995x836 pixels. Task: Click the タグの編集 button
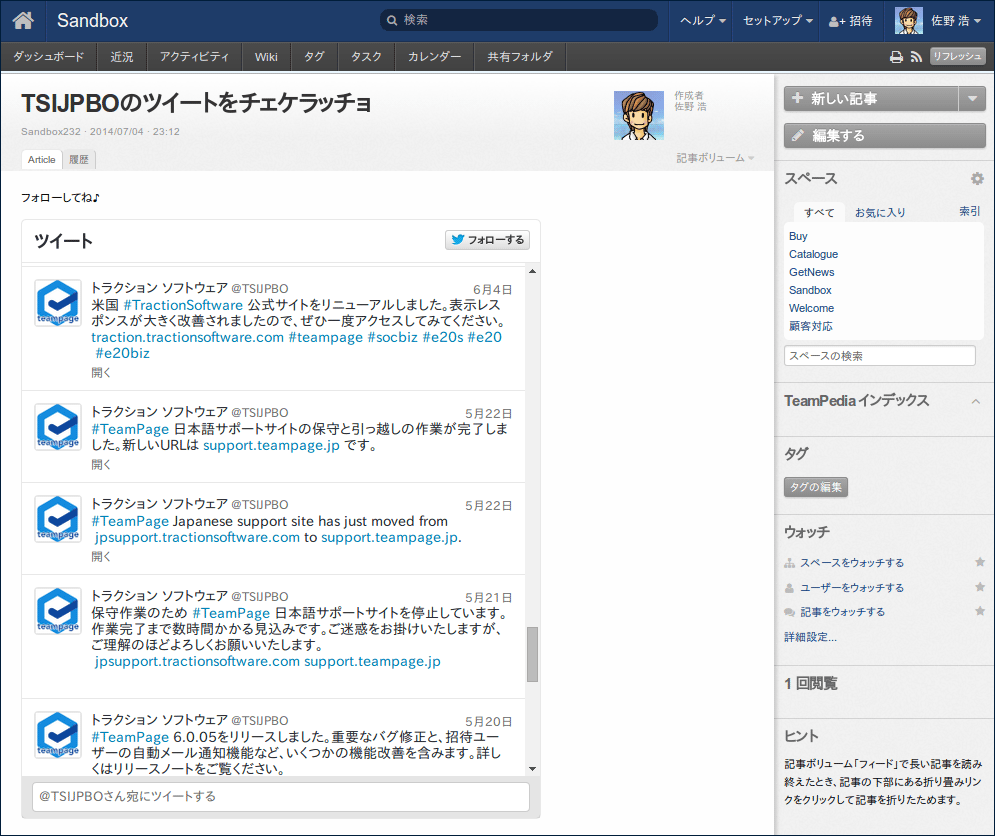(816, 487)
